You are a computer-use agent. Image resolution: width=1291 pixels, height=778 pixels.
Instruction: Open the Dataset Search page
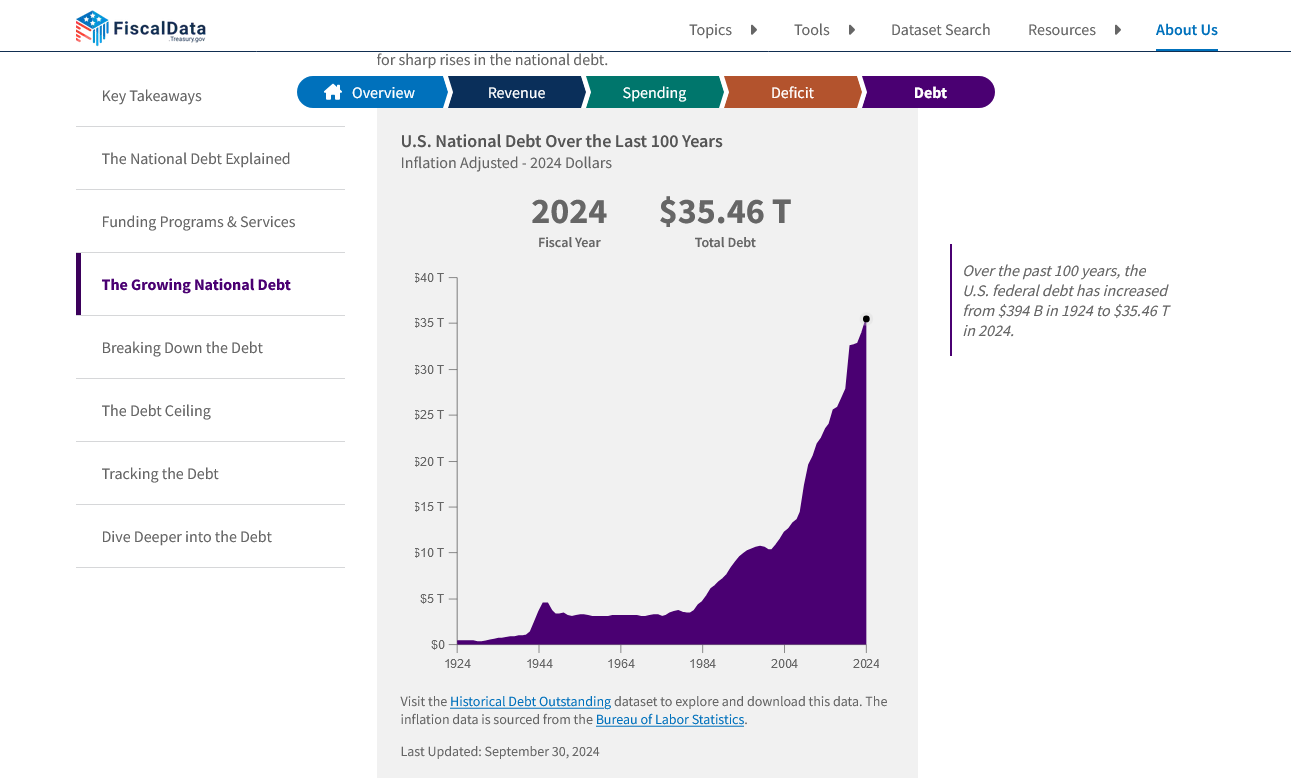point(940,30)
